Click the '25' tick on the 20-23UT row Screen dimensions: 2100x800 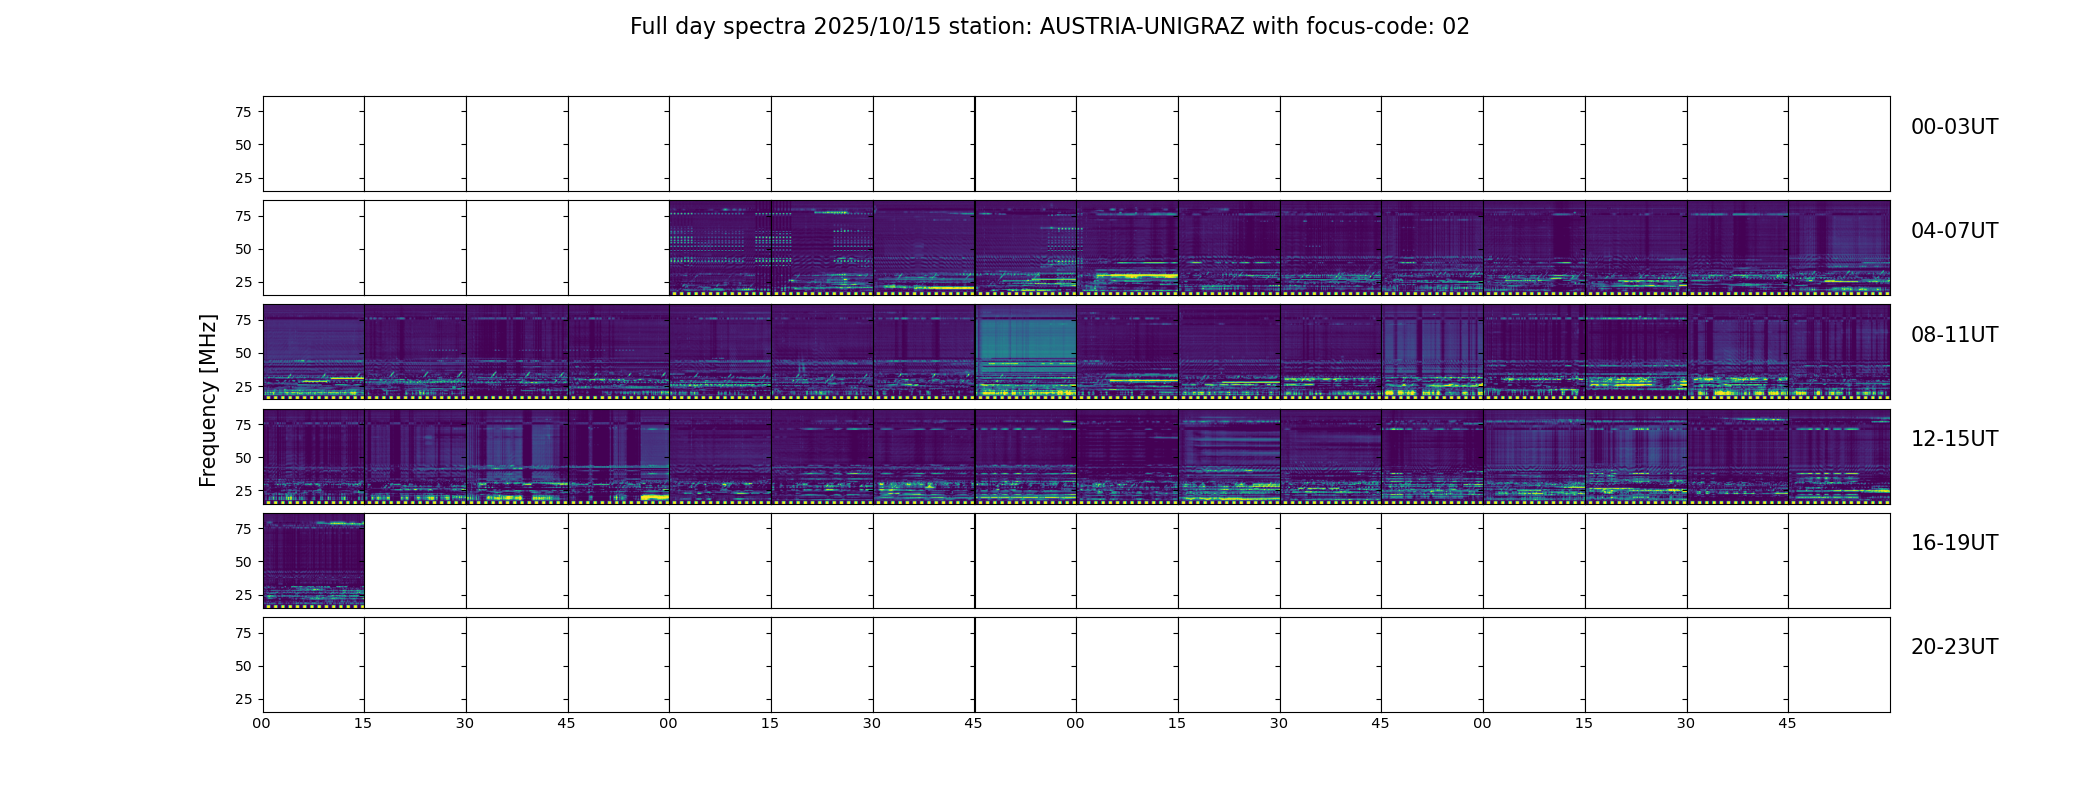click(243, 699)
